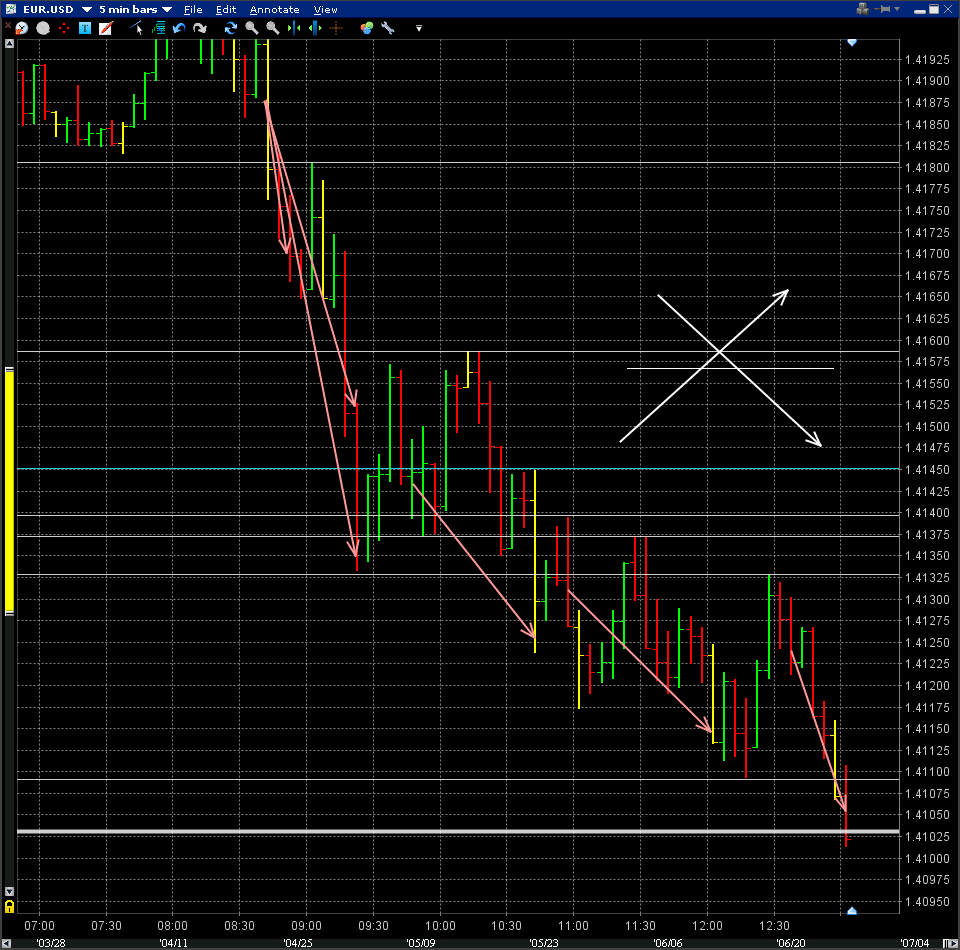The height and width of the screenshot is (950, 960).
Task: Click the 1.41450 price axis label
Action: (x=928, y=470)
